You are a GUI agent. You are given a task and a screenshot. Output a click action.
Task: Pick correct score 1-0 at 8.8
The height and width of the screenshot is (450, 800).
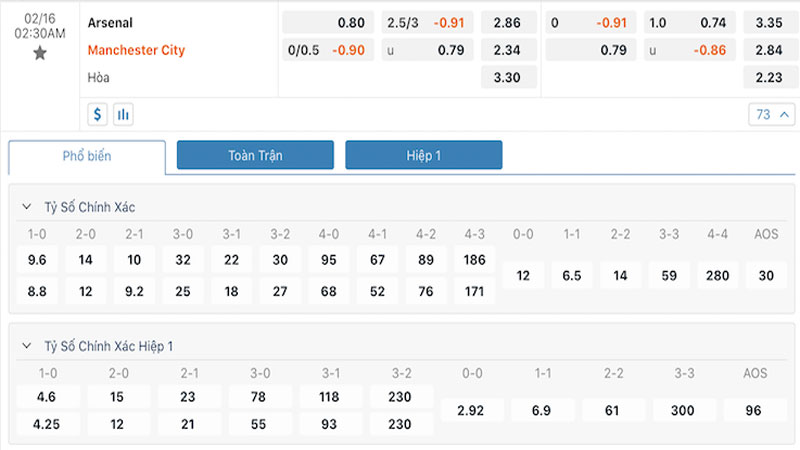37,291
